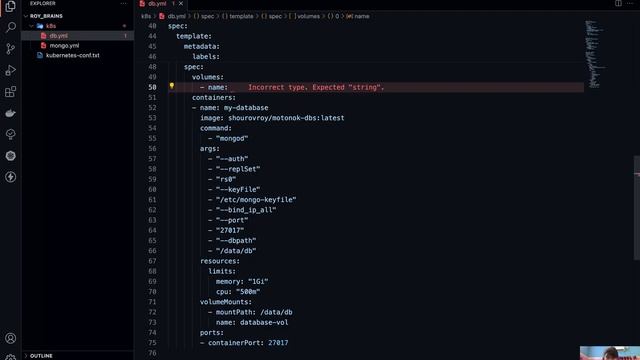Viewport: 640px width, 360px height.
Task: Open the Search view
Action: [x=11, y=27]
